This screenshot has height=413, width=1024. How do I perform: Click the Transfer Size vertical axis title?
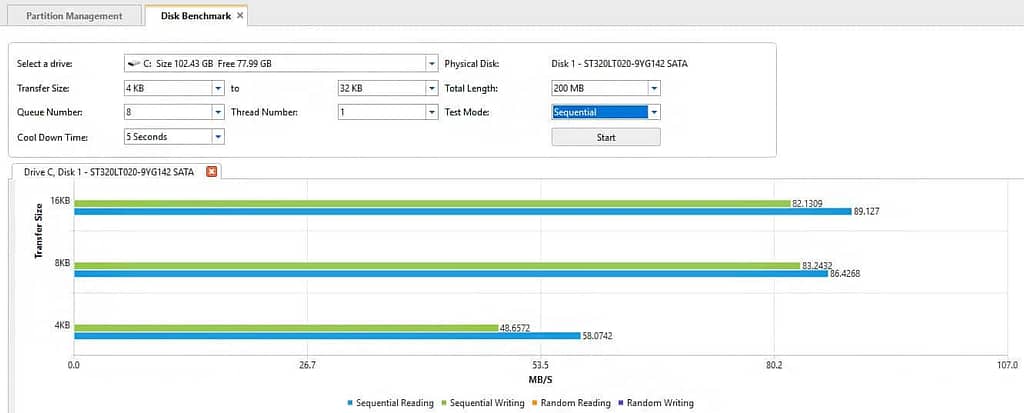coord(39,233)
